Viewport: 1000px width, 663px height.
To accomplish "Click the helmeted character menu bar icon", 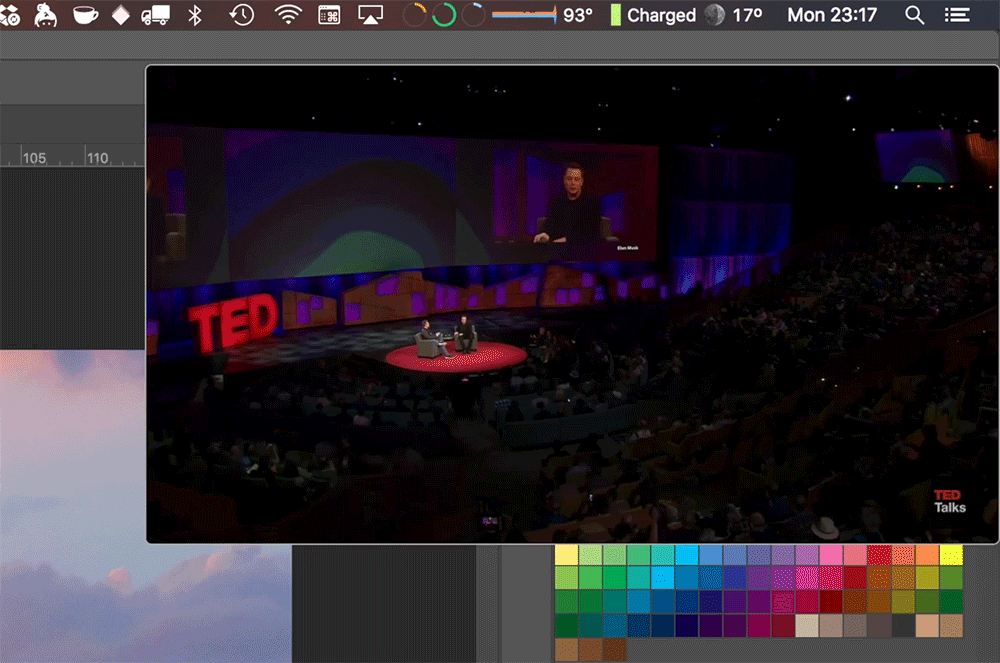I will 45,15.
